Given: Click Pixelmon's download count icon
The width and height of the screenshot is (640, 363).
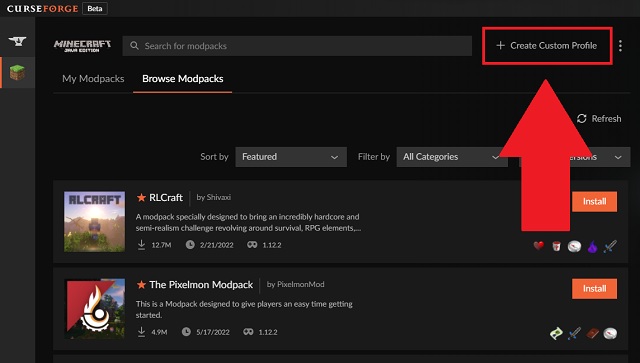Looking at the screenshot, I should point(141,332).
